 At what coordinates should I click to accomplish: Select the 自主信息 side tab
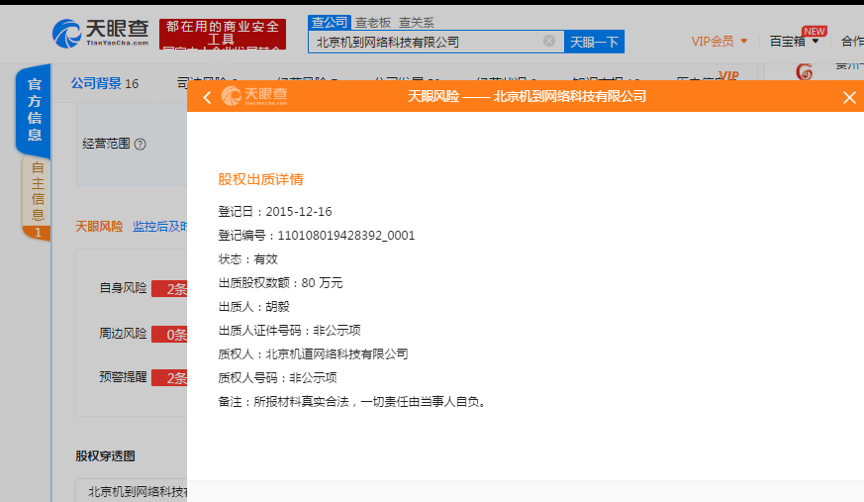37,197
